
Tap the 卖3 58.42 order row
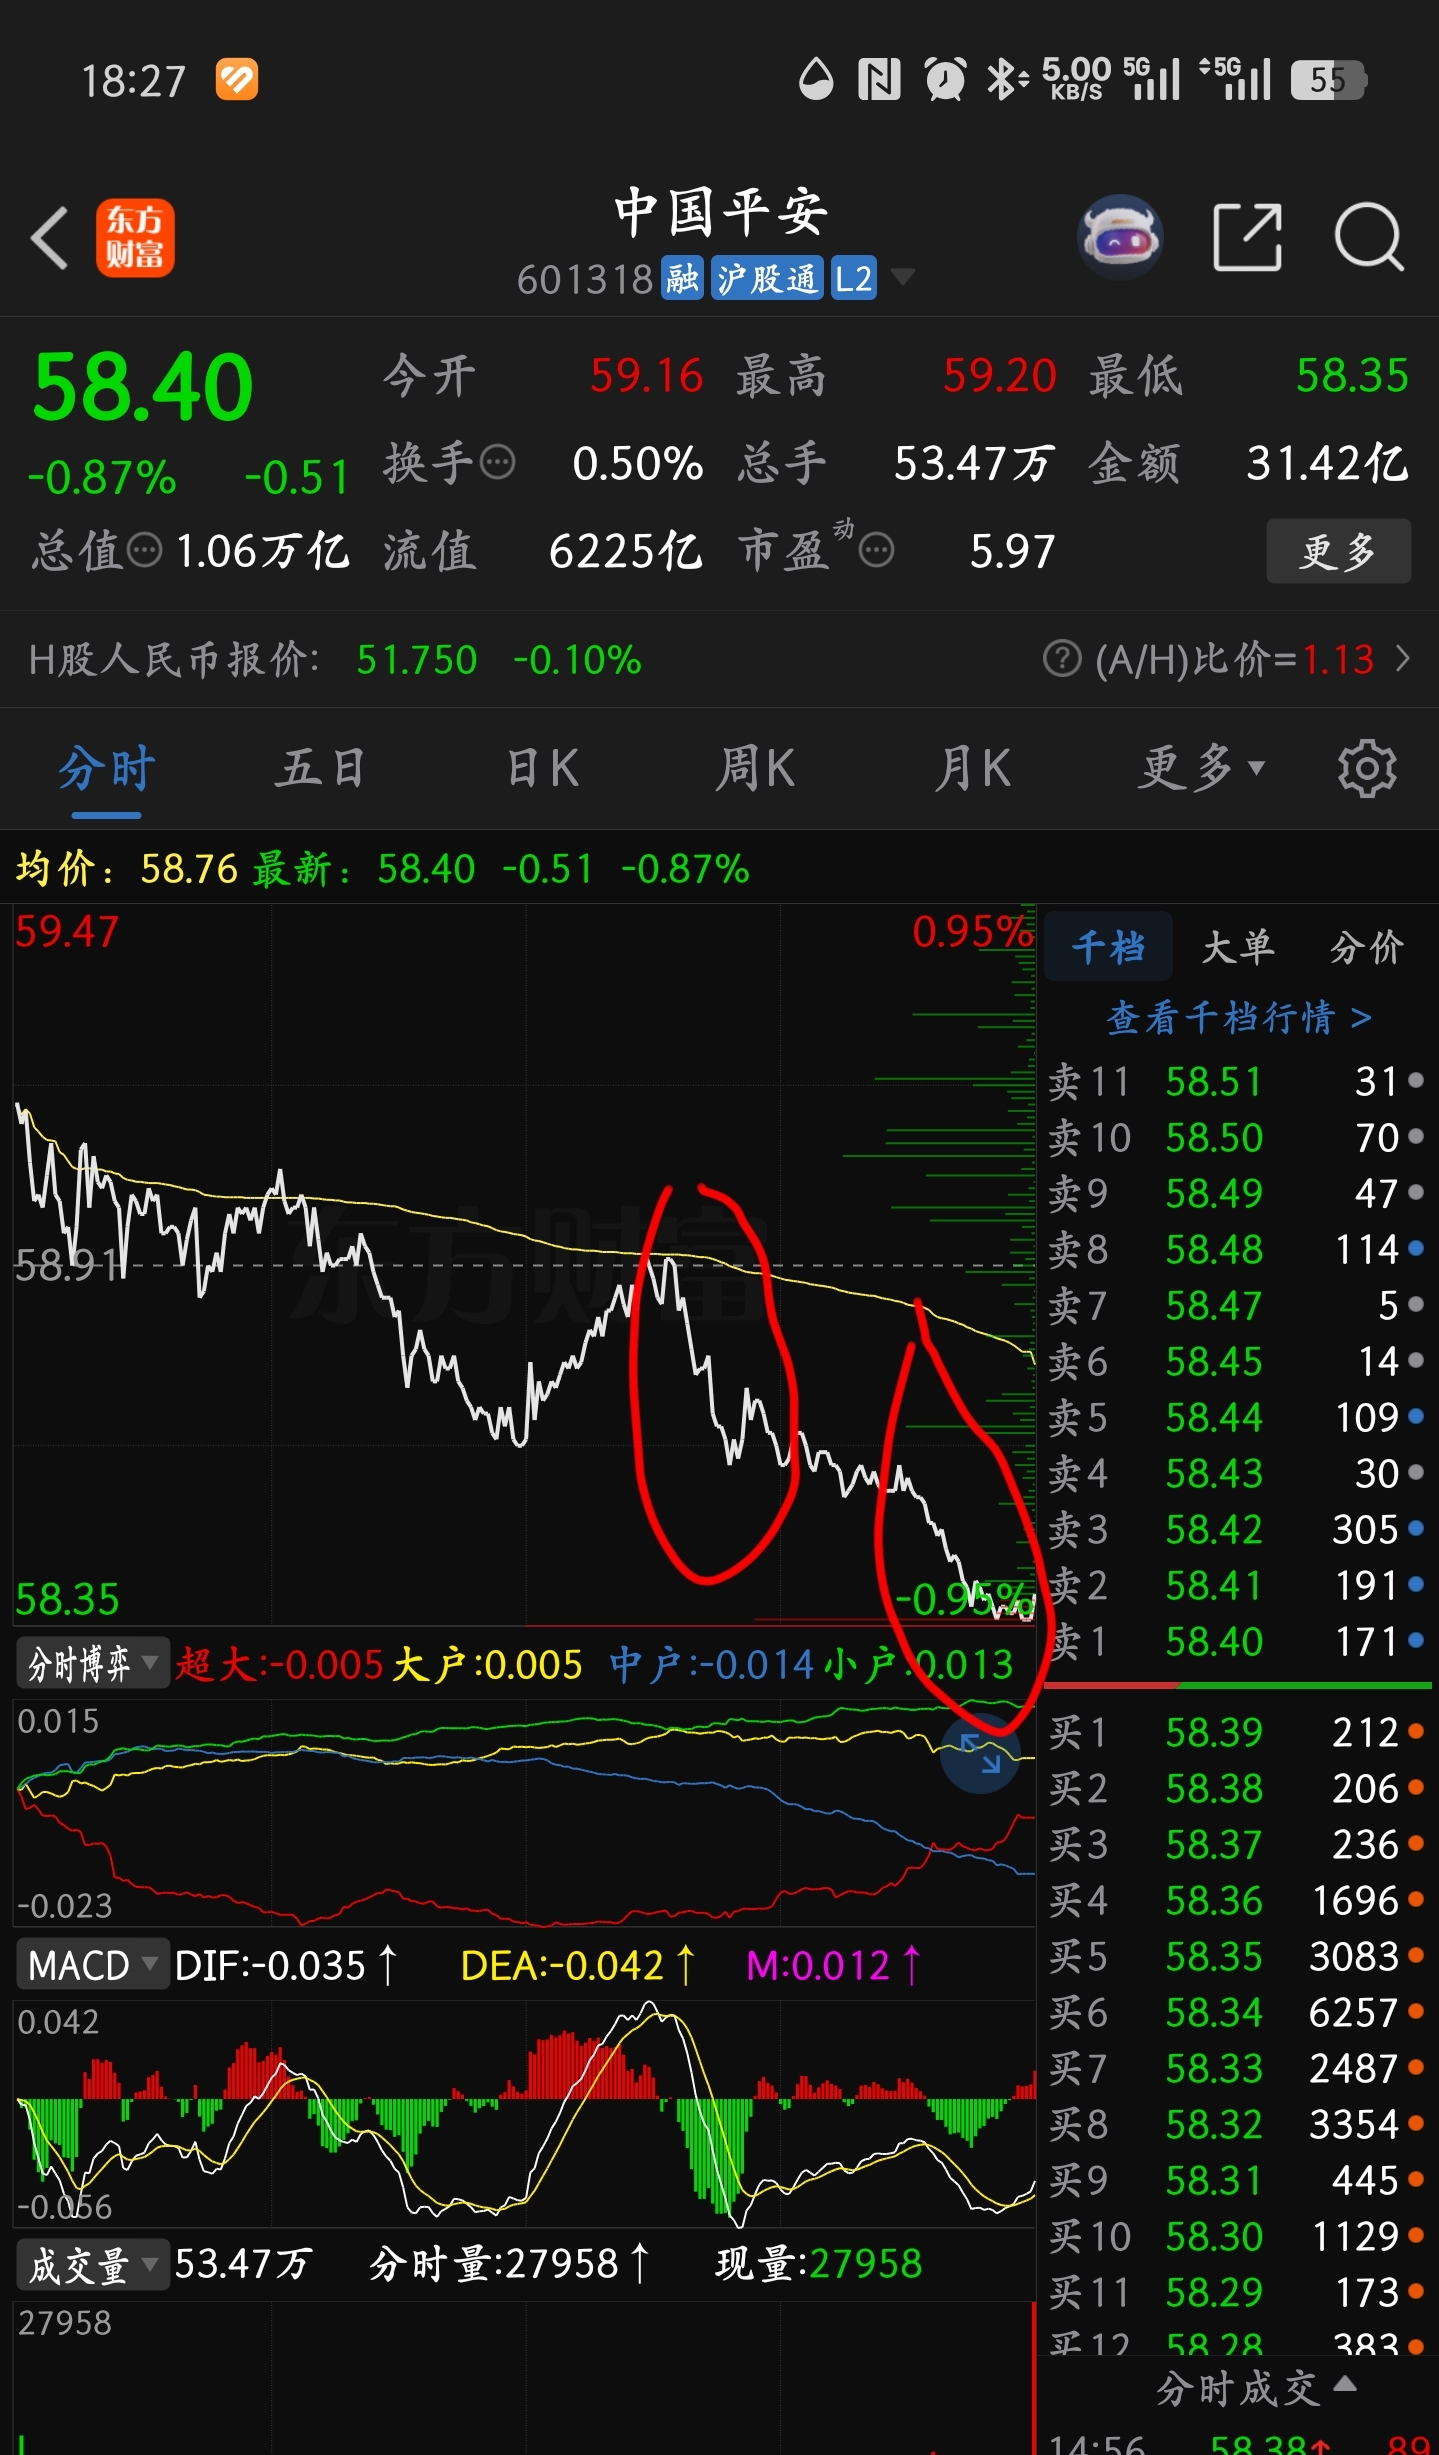tap(1238, 1529)
